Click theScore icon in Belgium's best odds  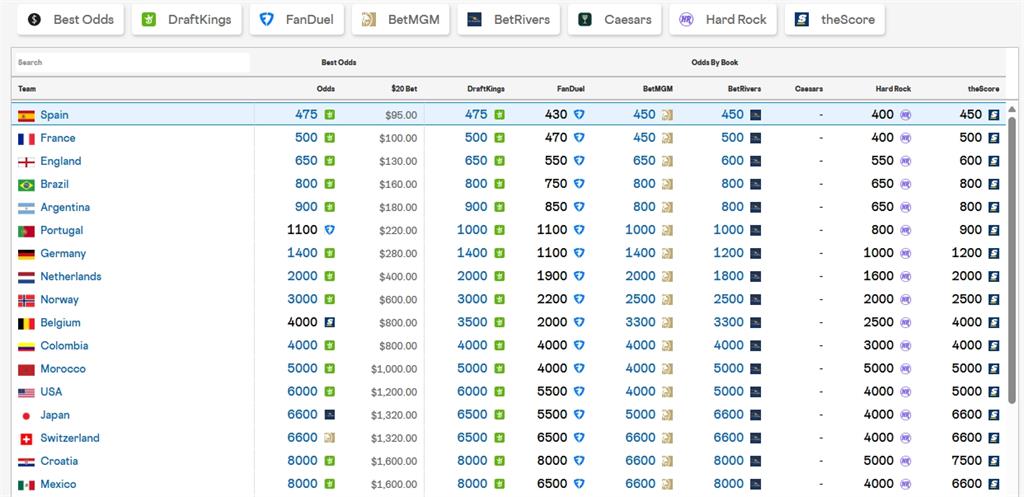point(330,322)
